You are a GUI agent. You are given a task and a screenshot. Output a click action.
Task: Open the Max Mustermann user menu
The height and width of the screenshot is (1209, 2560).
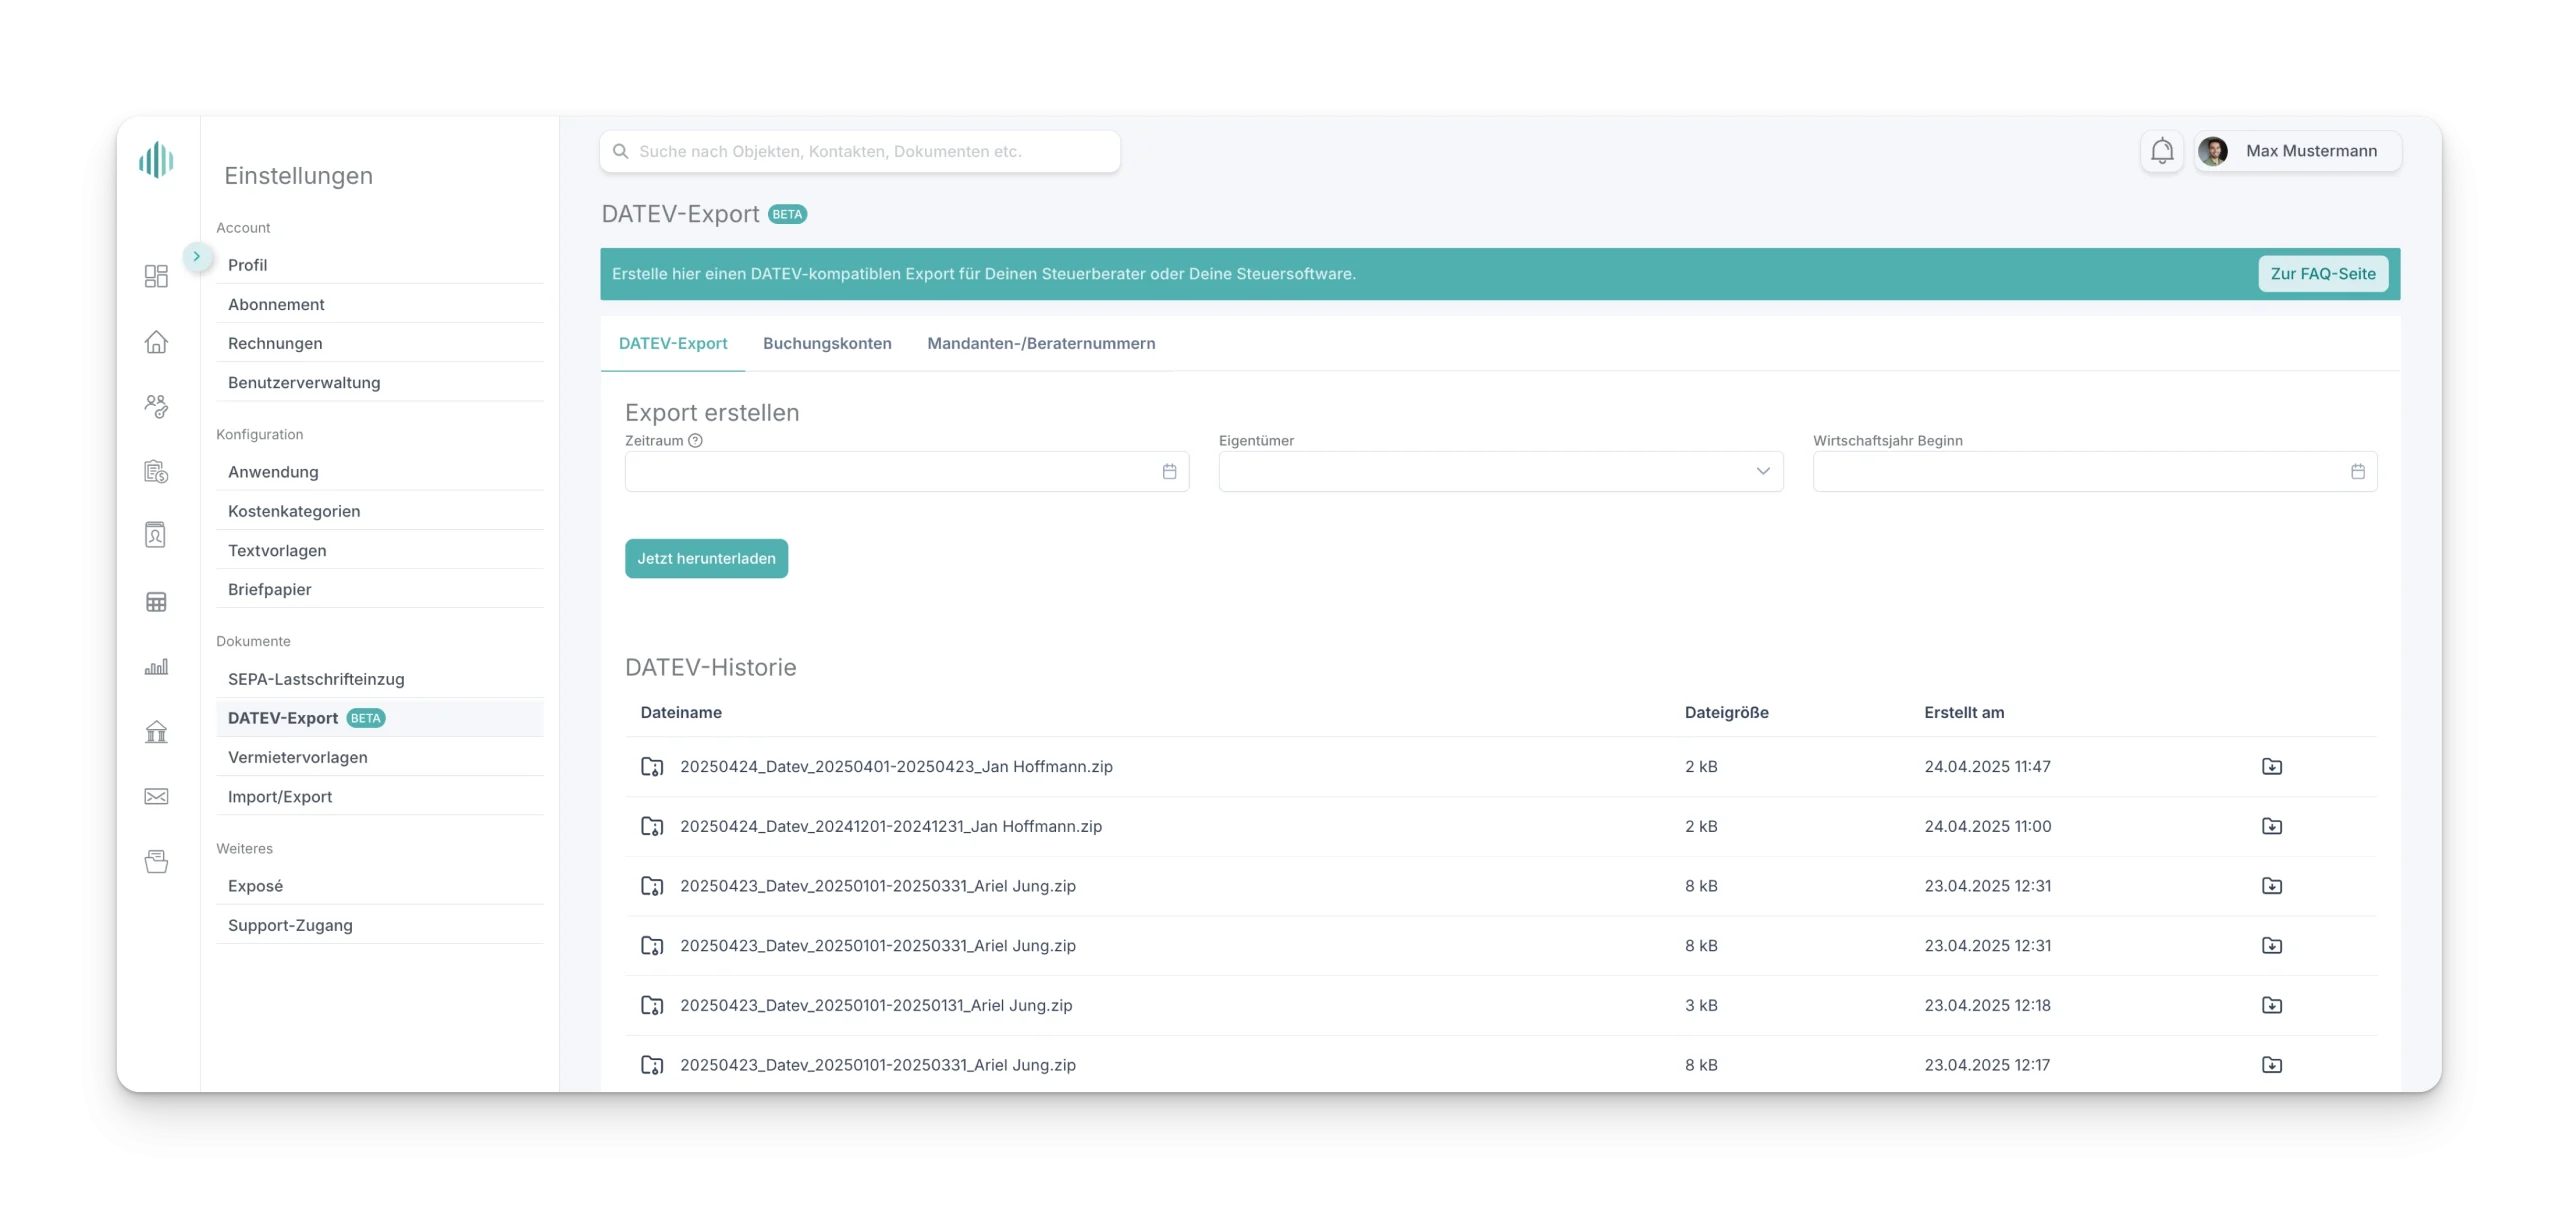(x=2297, y=151)
